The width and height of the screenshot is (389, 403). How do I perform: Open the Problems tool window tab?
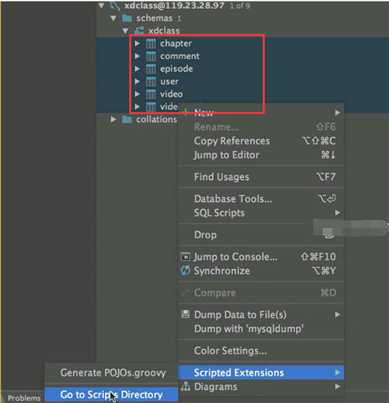click(24, 398)
